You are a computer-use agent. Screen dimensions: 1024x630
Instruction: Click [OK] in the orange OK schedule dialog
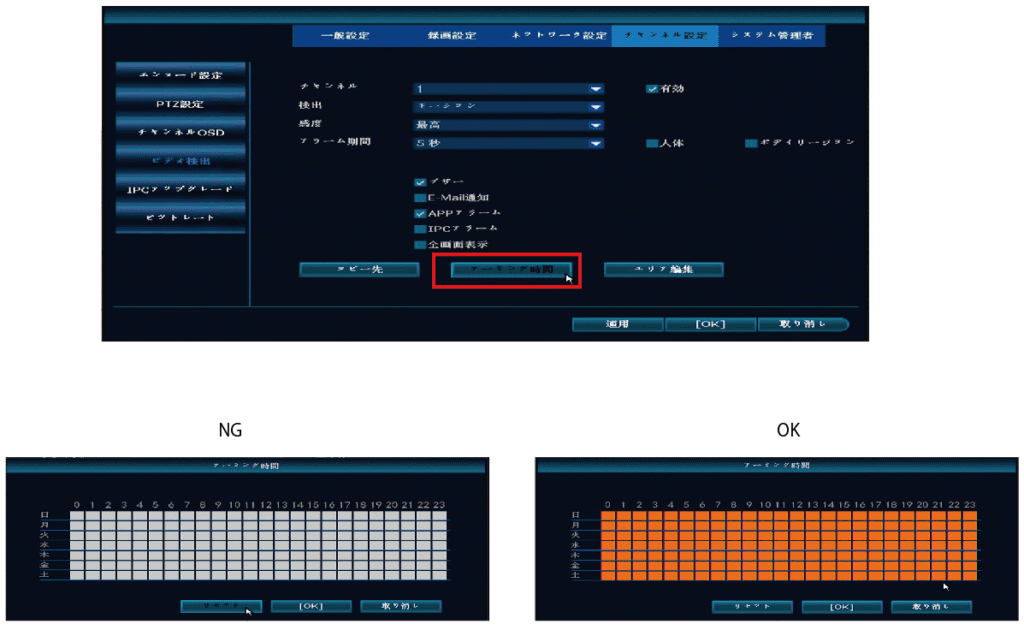pyautogui.click(x=841, y=607)
